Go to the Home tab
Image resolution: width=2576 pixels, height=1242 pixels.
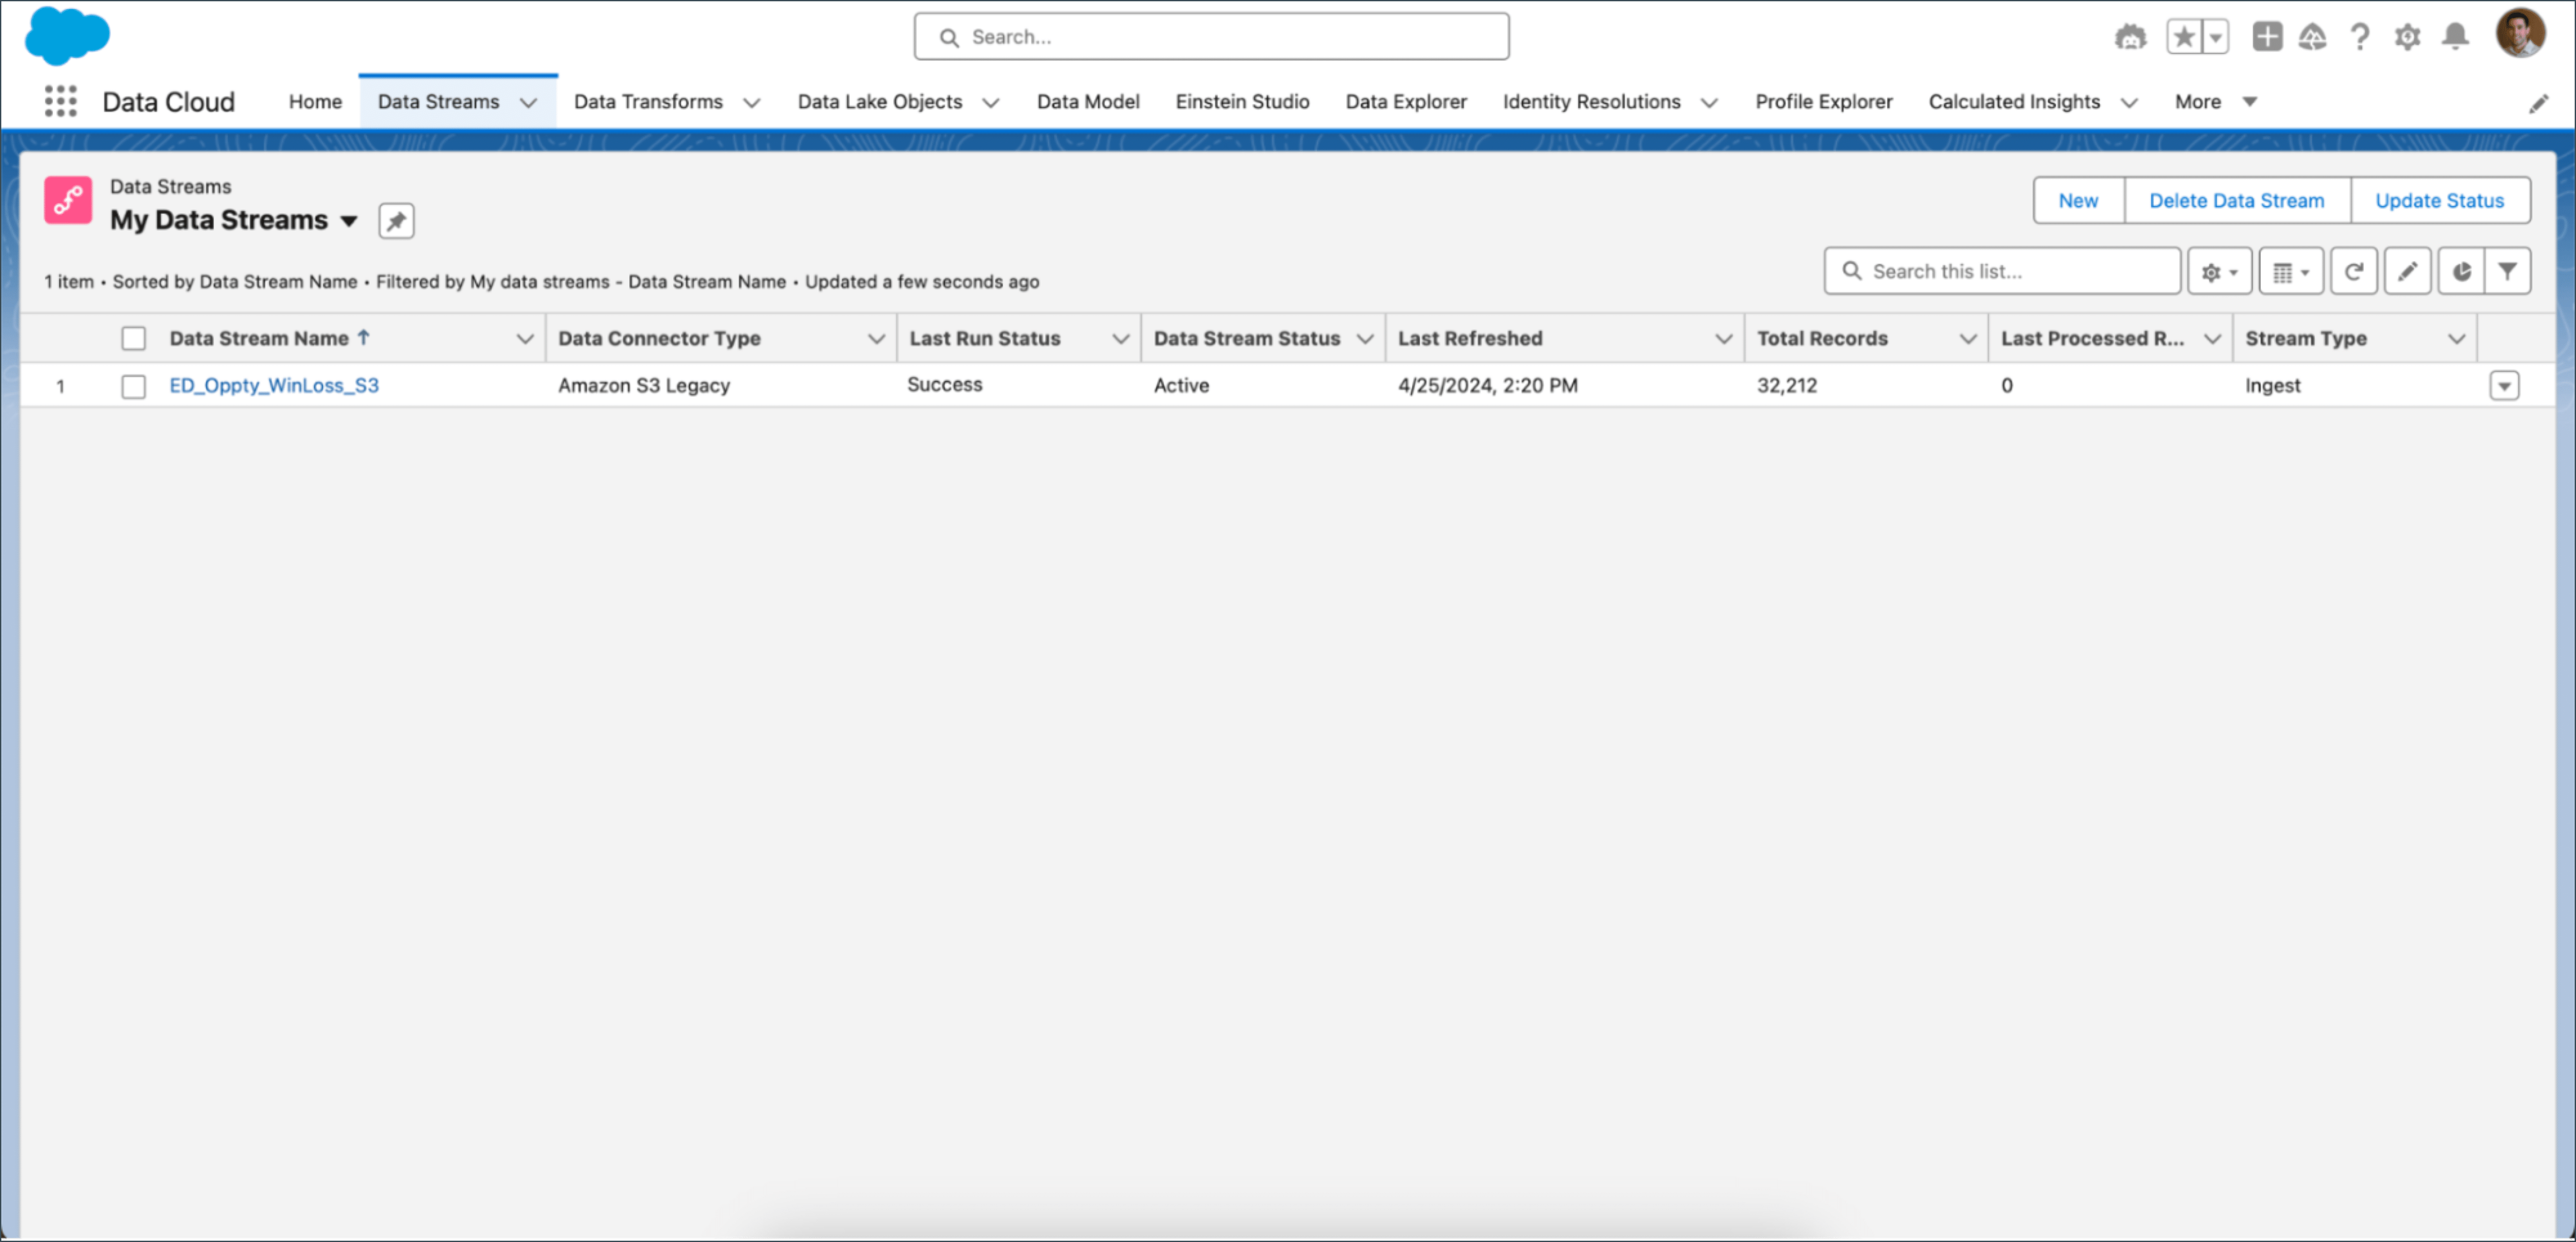click(x=315, y=102)
